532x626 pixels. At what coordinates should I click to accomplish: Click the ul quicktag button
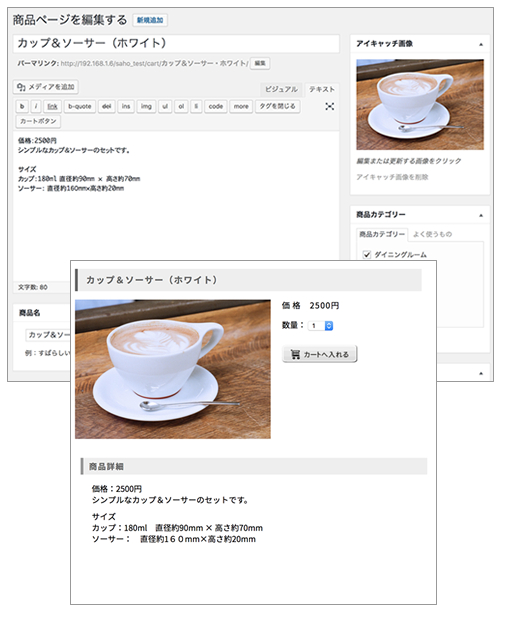[x=165, y=106]
